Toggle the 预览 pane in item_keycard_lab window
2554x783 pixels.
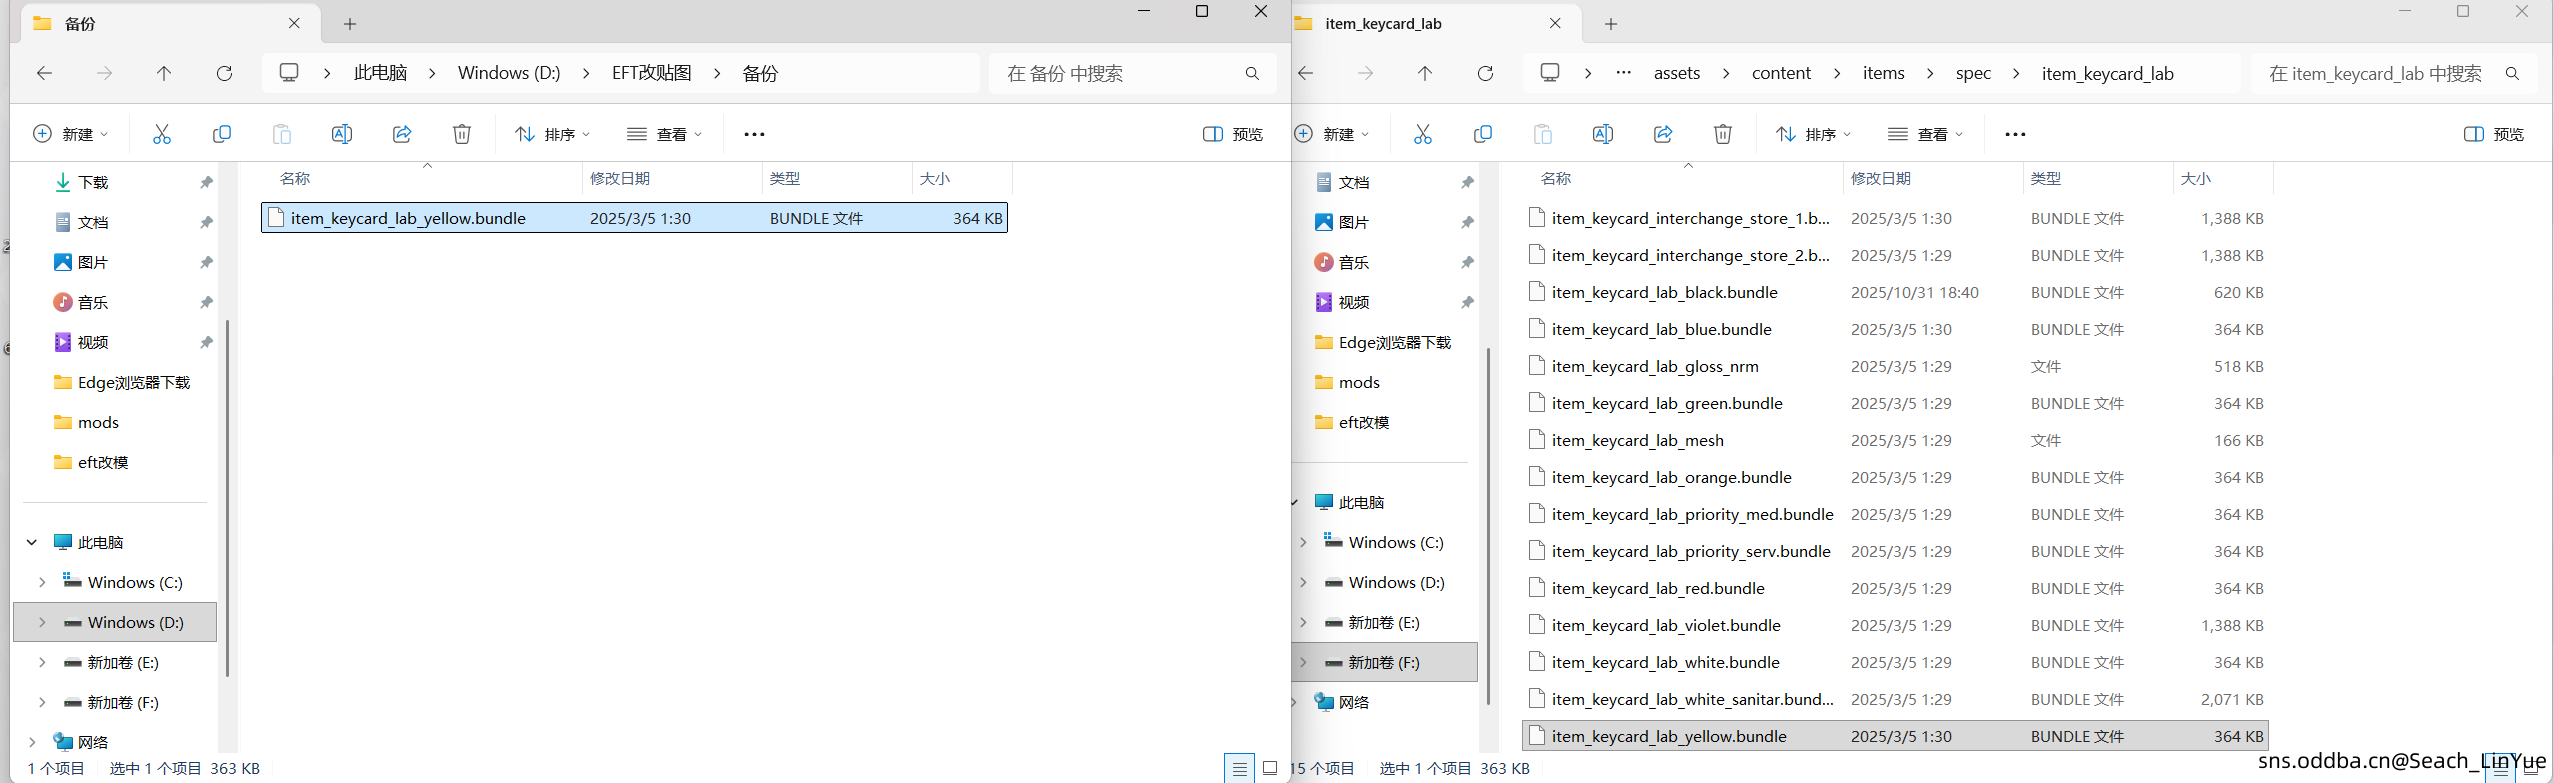pyautogui.click(x=2494, y=134)
